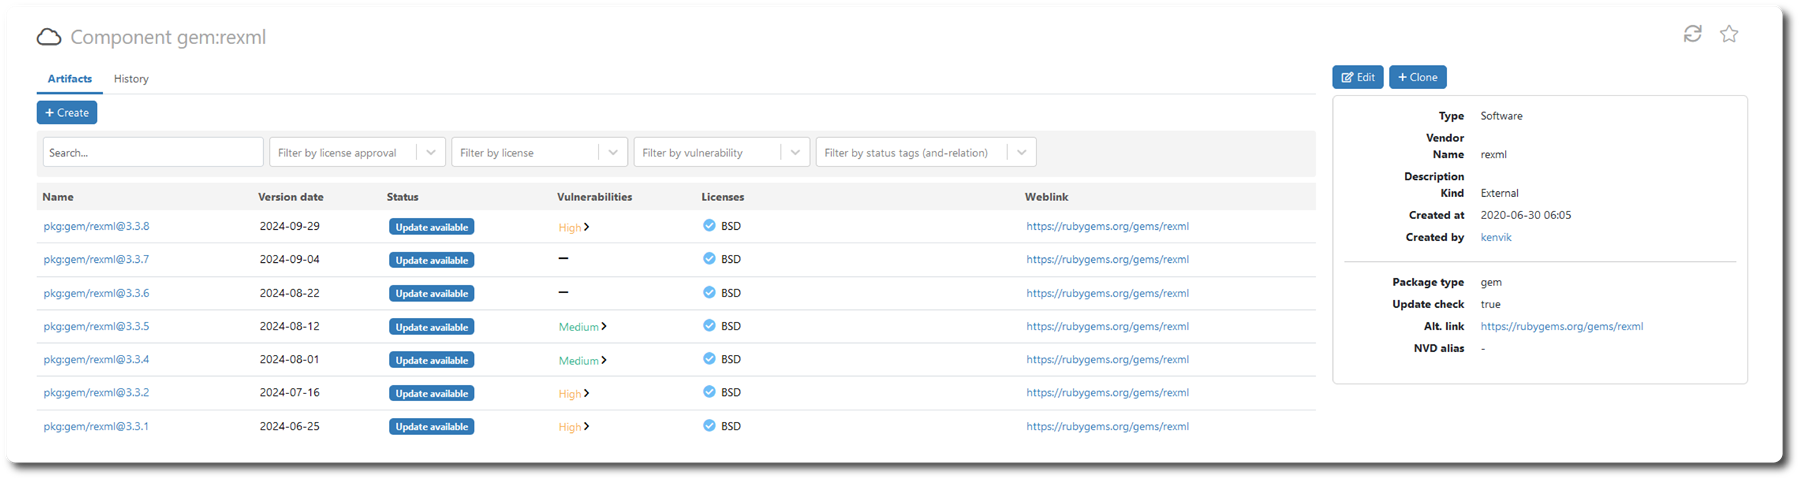Mark component as favorite with star icon
The height and width of the screenshot is (480, 1800).
click(1729, 34)
